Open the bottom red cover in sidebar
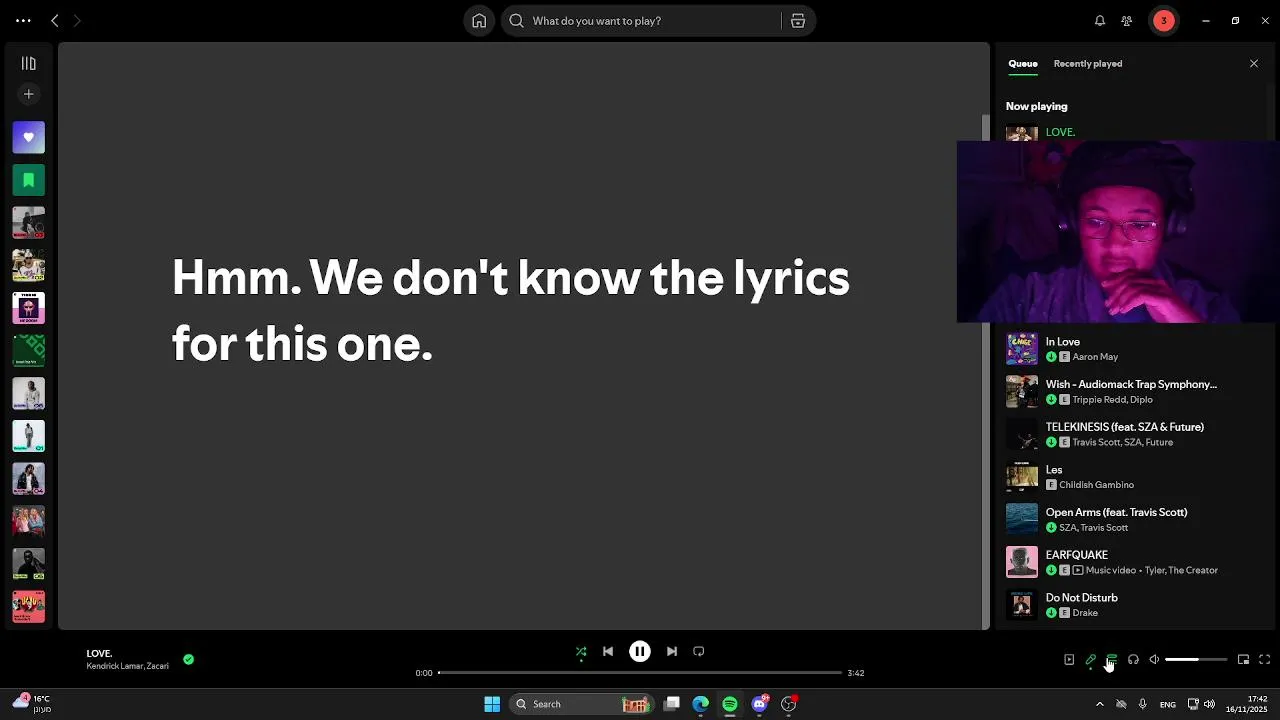 [28, 606]
